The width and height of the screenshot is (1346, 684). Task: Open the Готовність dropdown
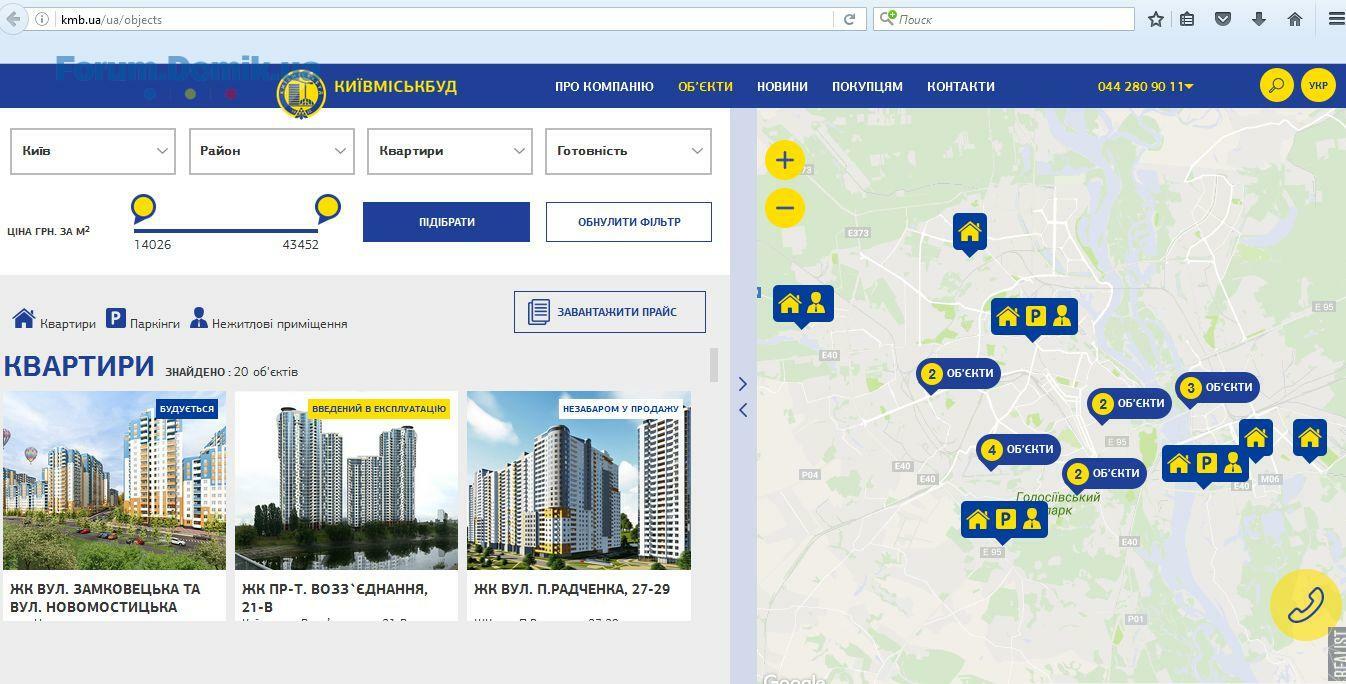[x=628, y=151]
